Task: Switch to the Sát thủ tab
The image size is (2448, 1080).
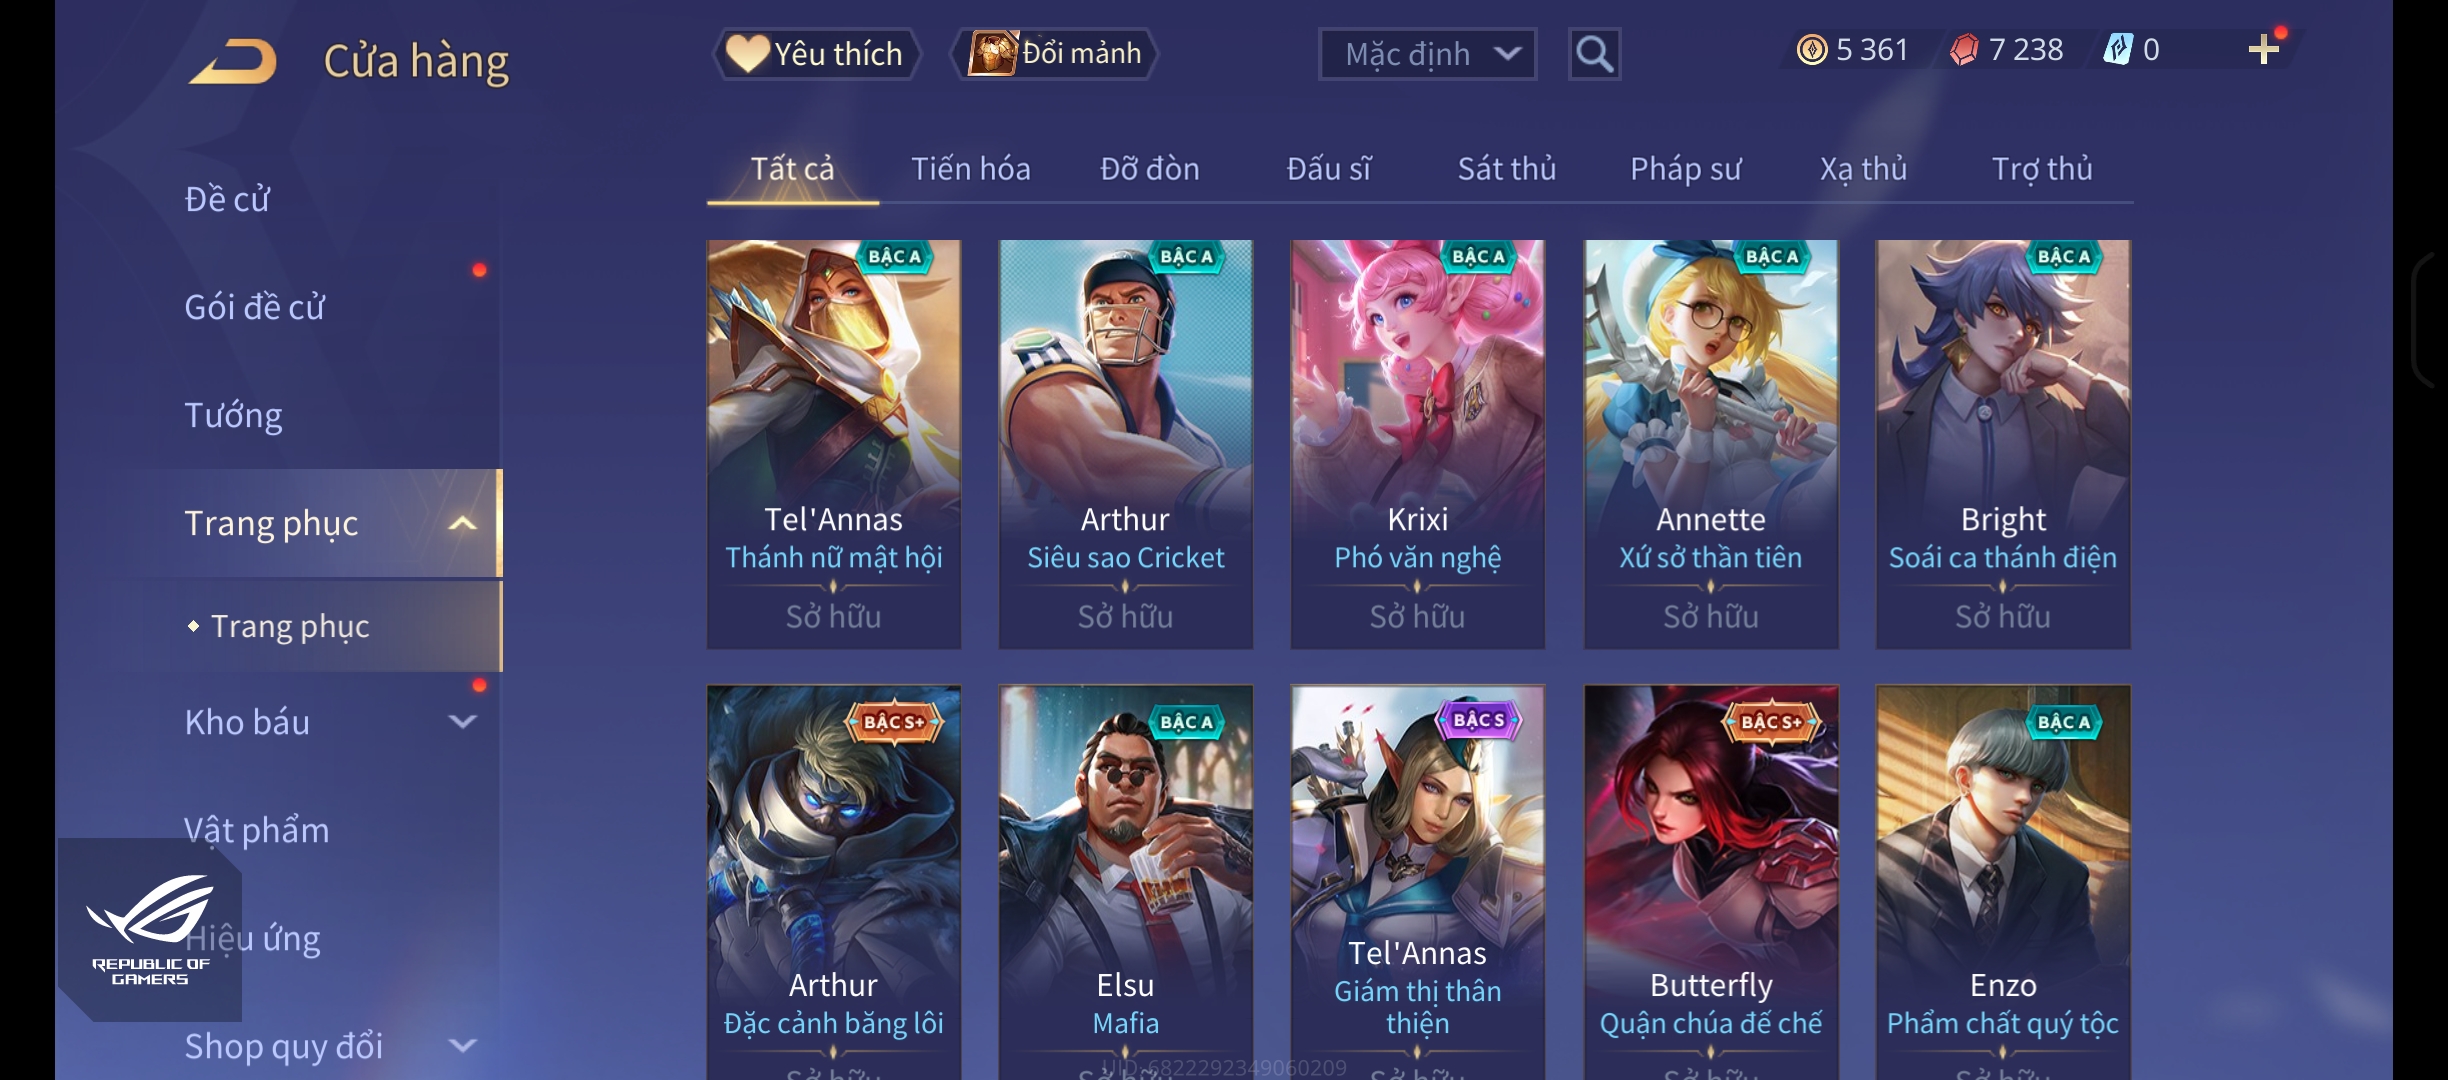Action: click(1506, 168)
